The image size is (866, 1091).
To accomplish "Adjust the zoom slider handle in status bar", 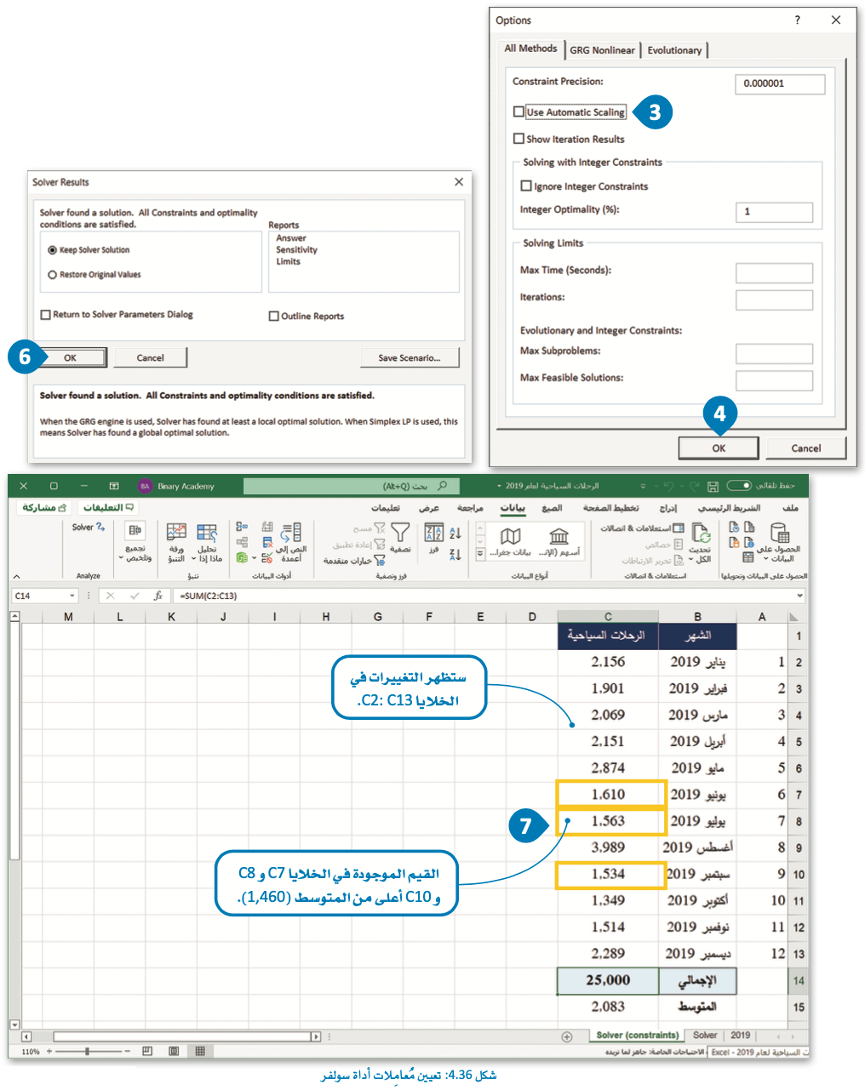I will (x=87, y=1051).
